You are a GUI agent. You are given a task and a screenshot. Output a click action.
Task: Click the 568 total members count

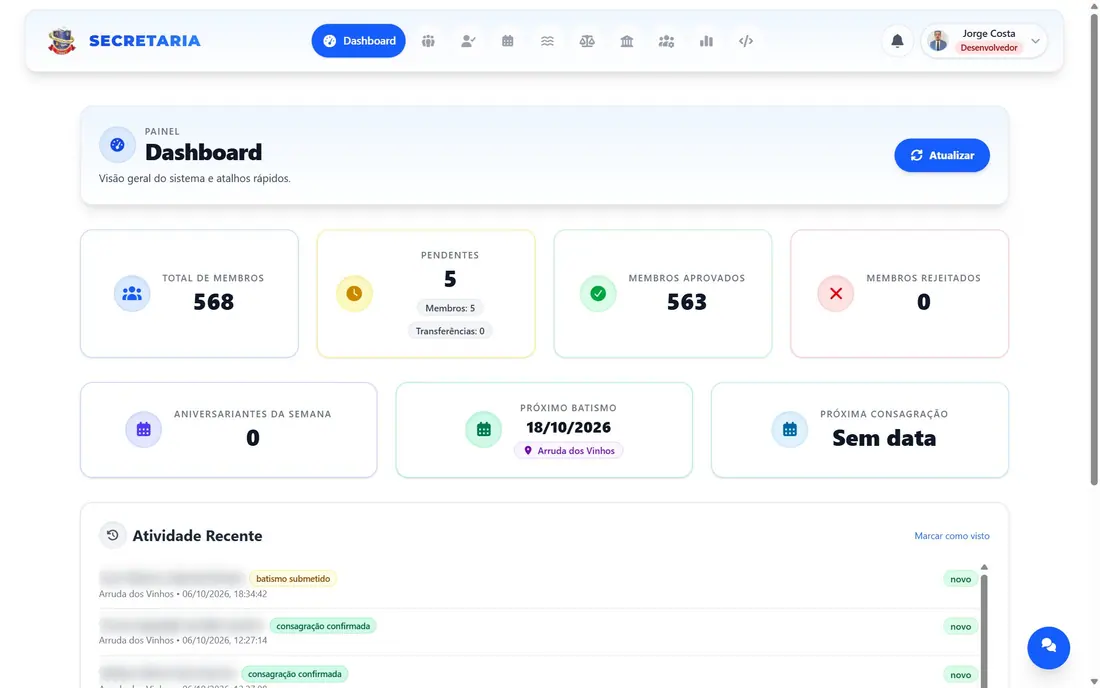[213, 302]
